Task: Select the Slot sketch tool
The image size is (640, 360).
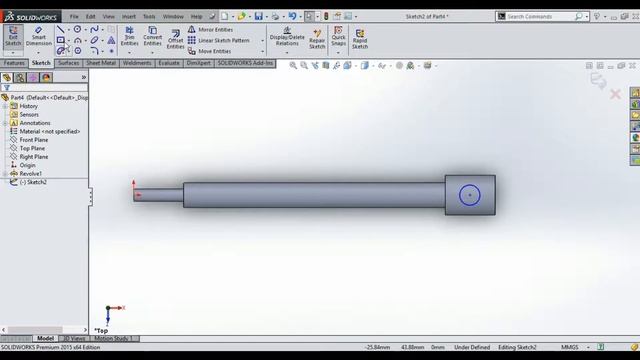Action: (x=60, y=51)
